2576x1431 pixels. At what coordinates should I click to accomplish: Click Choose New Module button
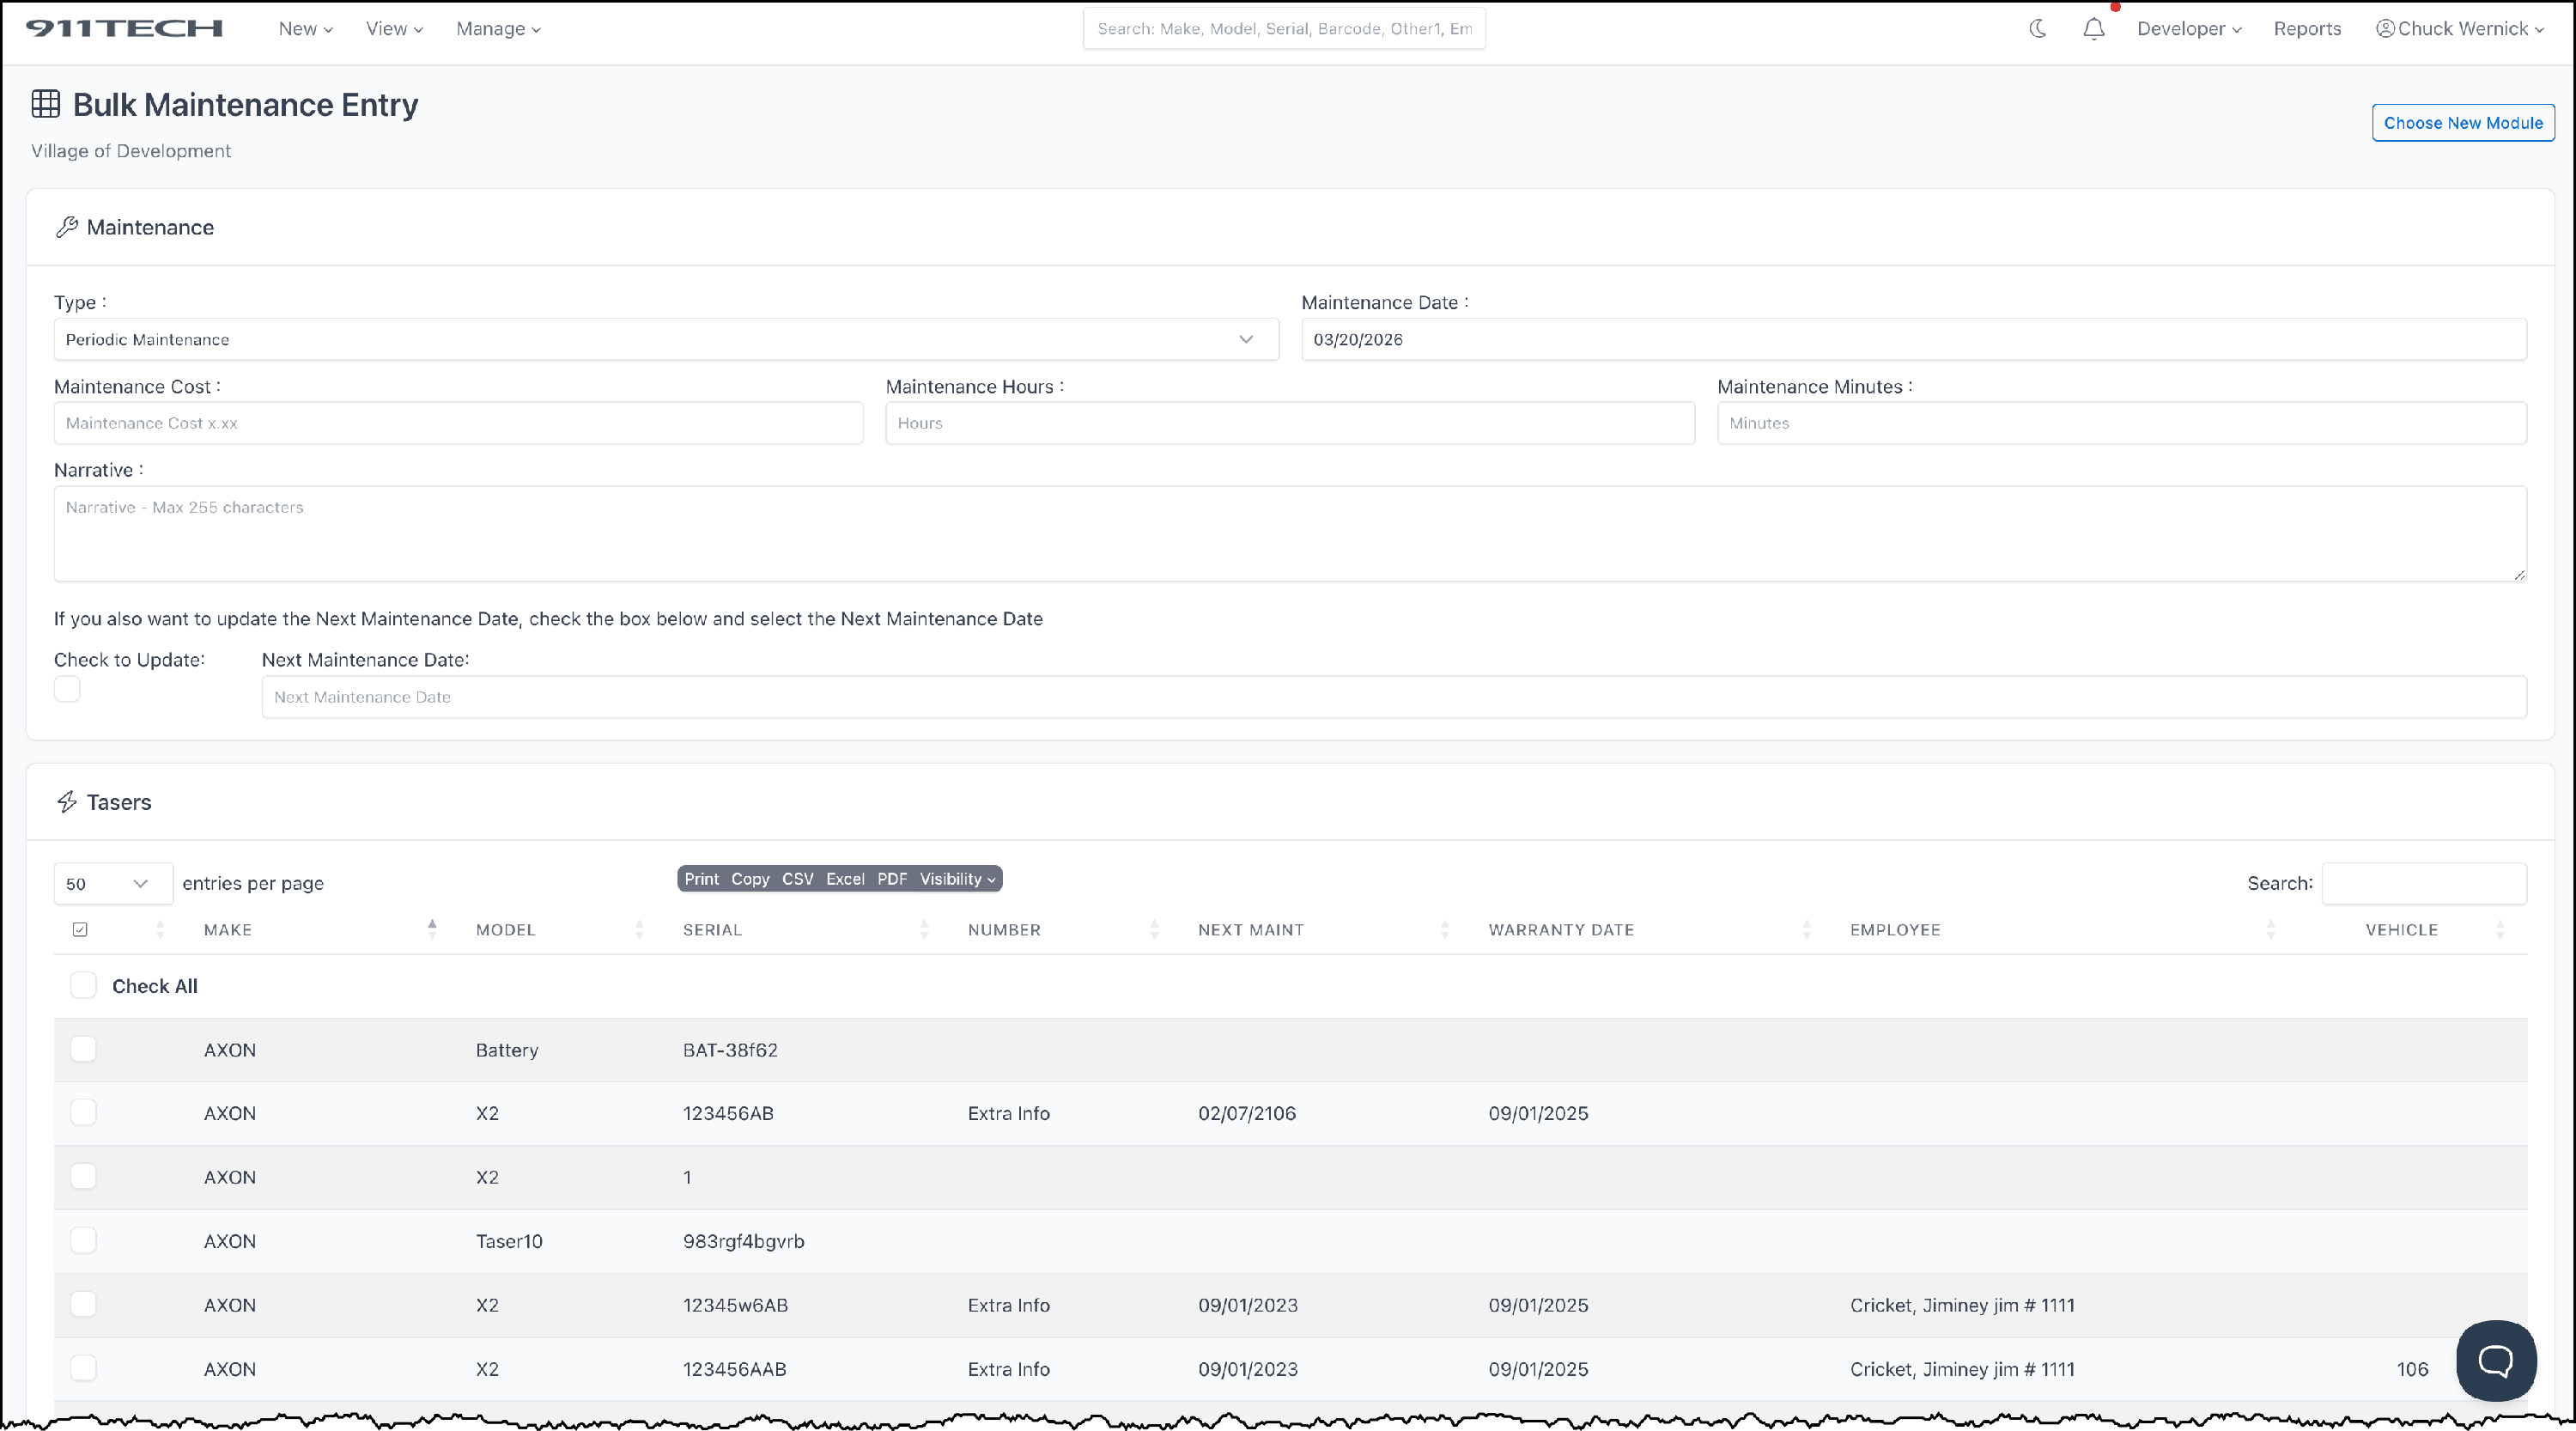[2462, 123]
